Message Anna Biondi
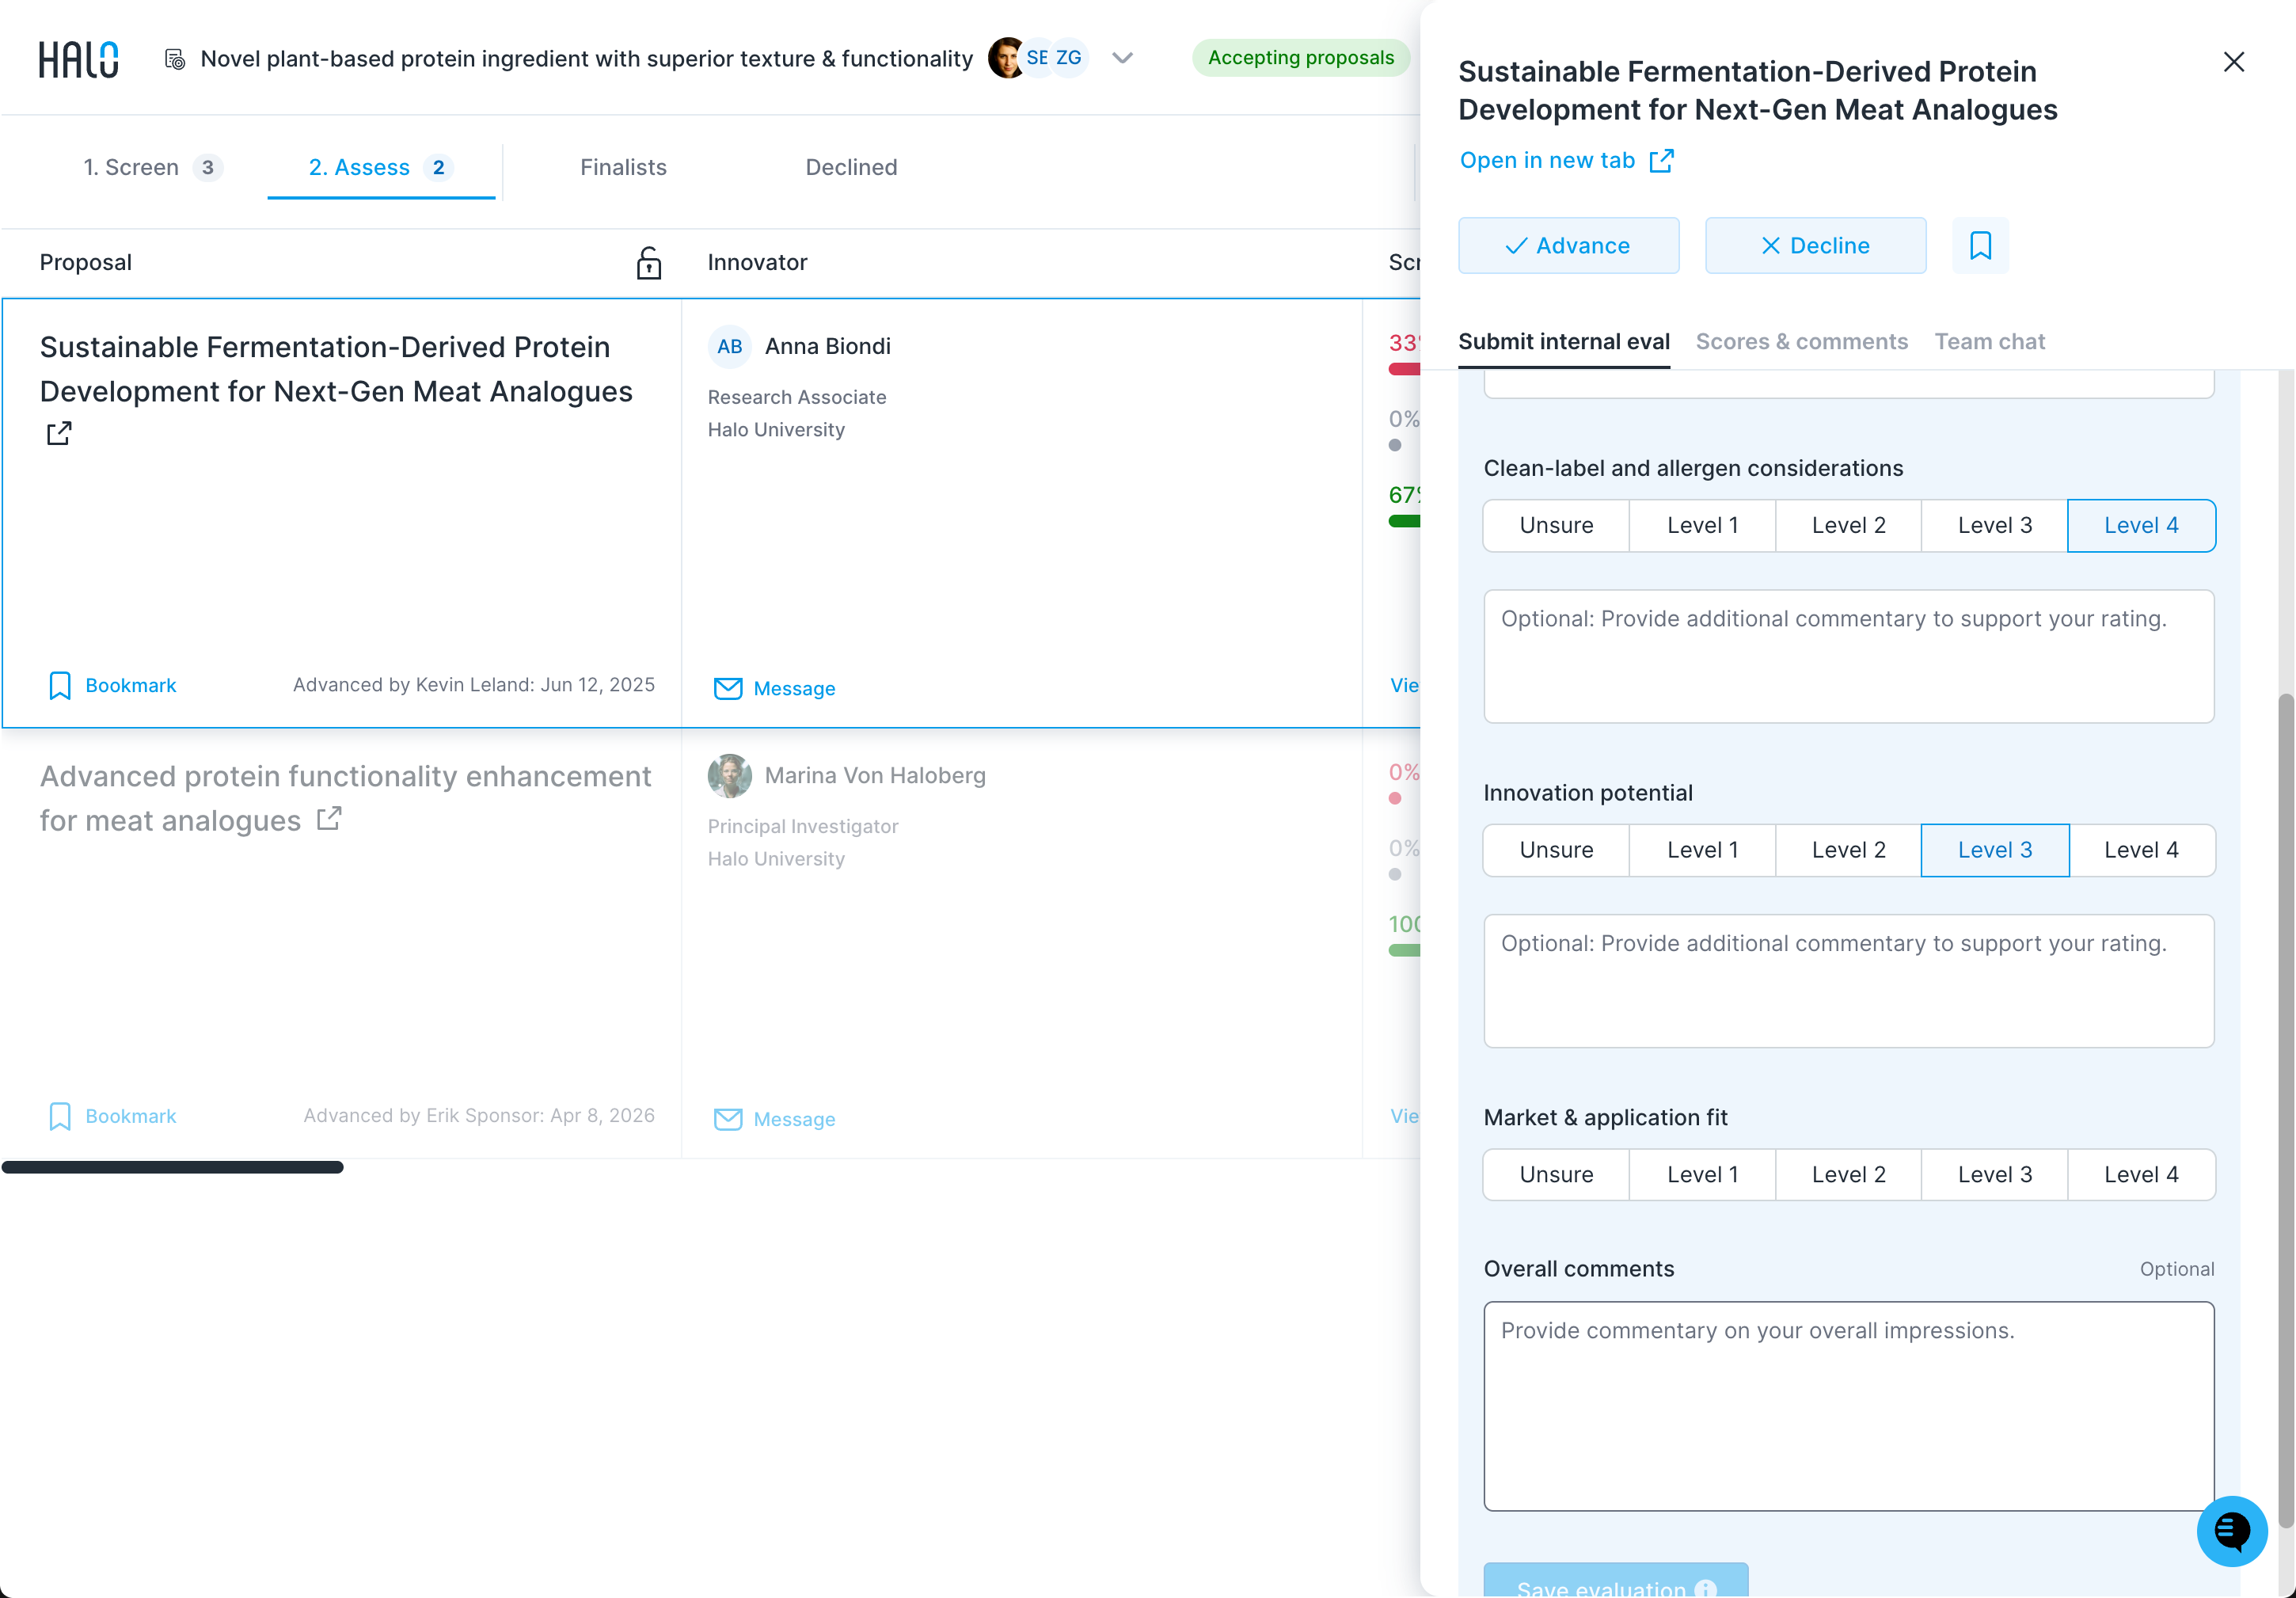This screenshot has width=2296, height=1598. (x=775, y=688)
